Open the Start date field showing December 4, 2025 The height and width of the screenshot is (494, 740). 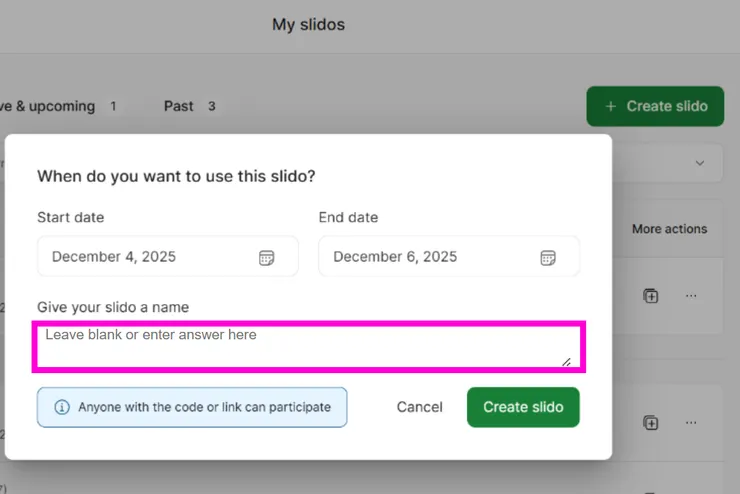(150, 257)
